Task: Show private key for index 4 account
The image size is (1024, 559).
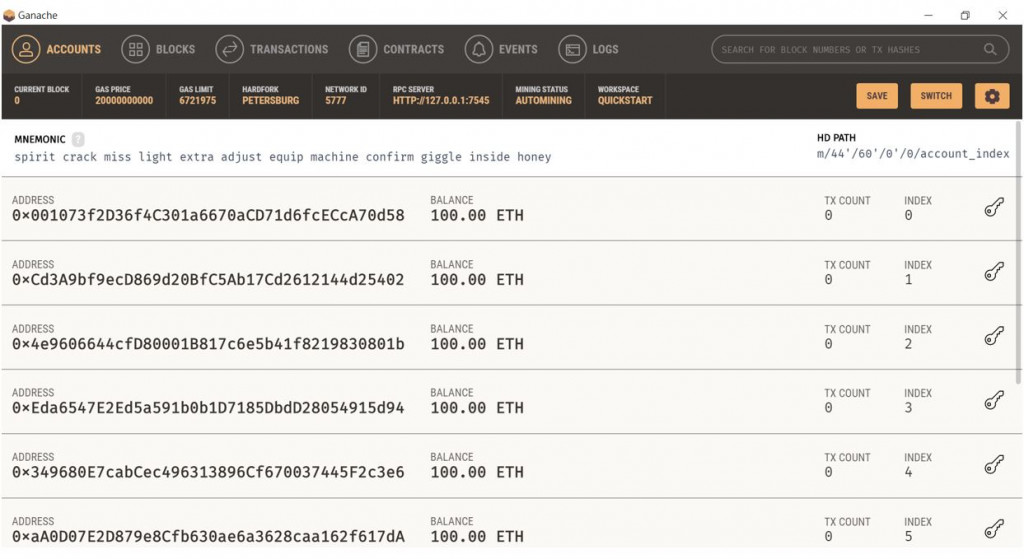Action: pyautogui.click(x=994, y=464)
